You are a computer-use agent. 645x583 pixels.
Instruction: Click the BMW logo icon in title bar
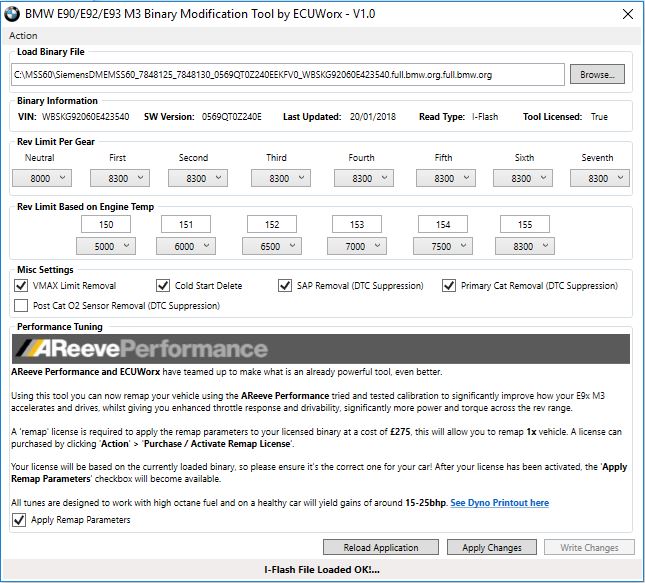[12, 14]
